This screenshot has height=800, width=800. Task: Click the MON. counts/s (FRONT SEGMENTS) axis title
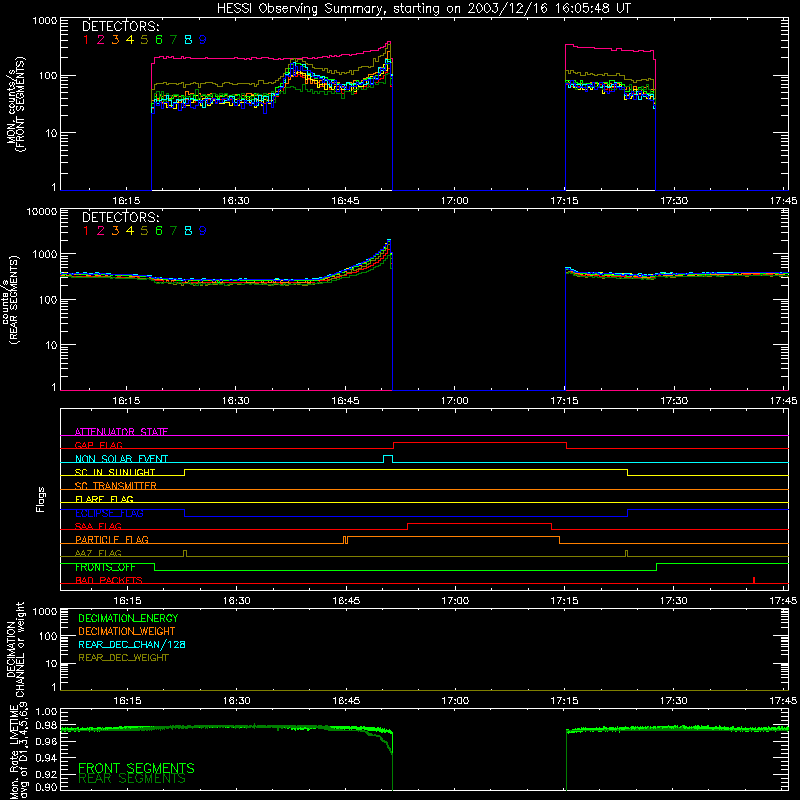point(15,105)
